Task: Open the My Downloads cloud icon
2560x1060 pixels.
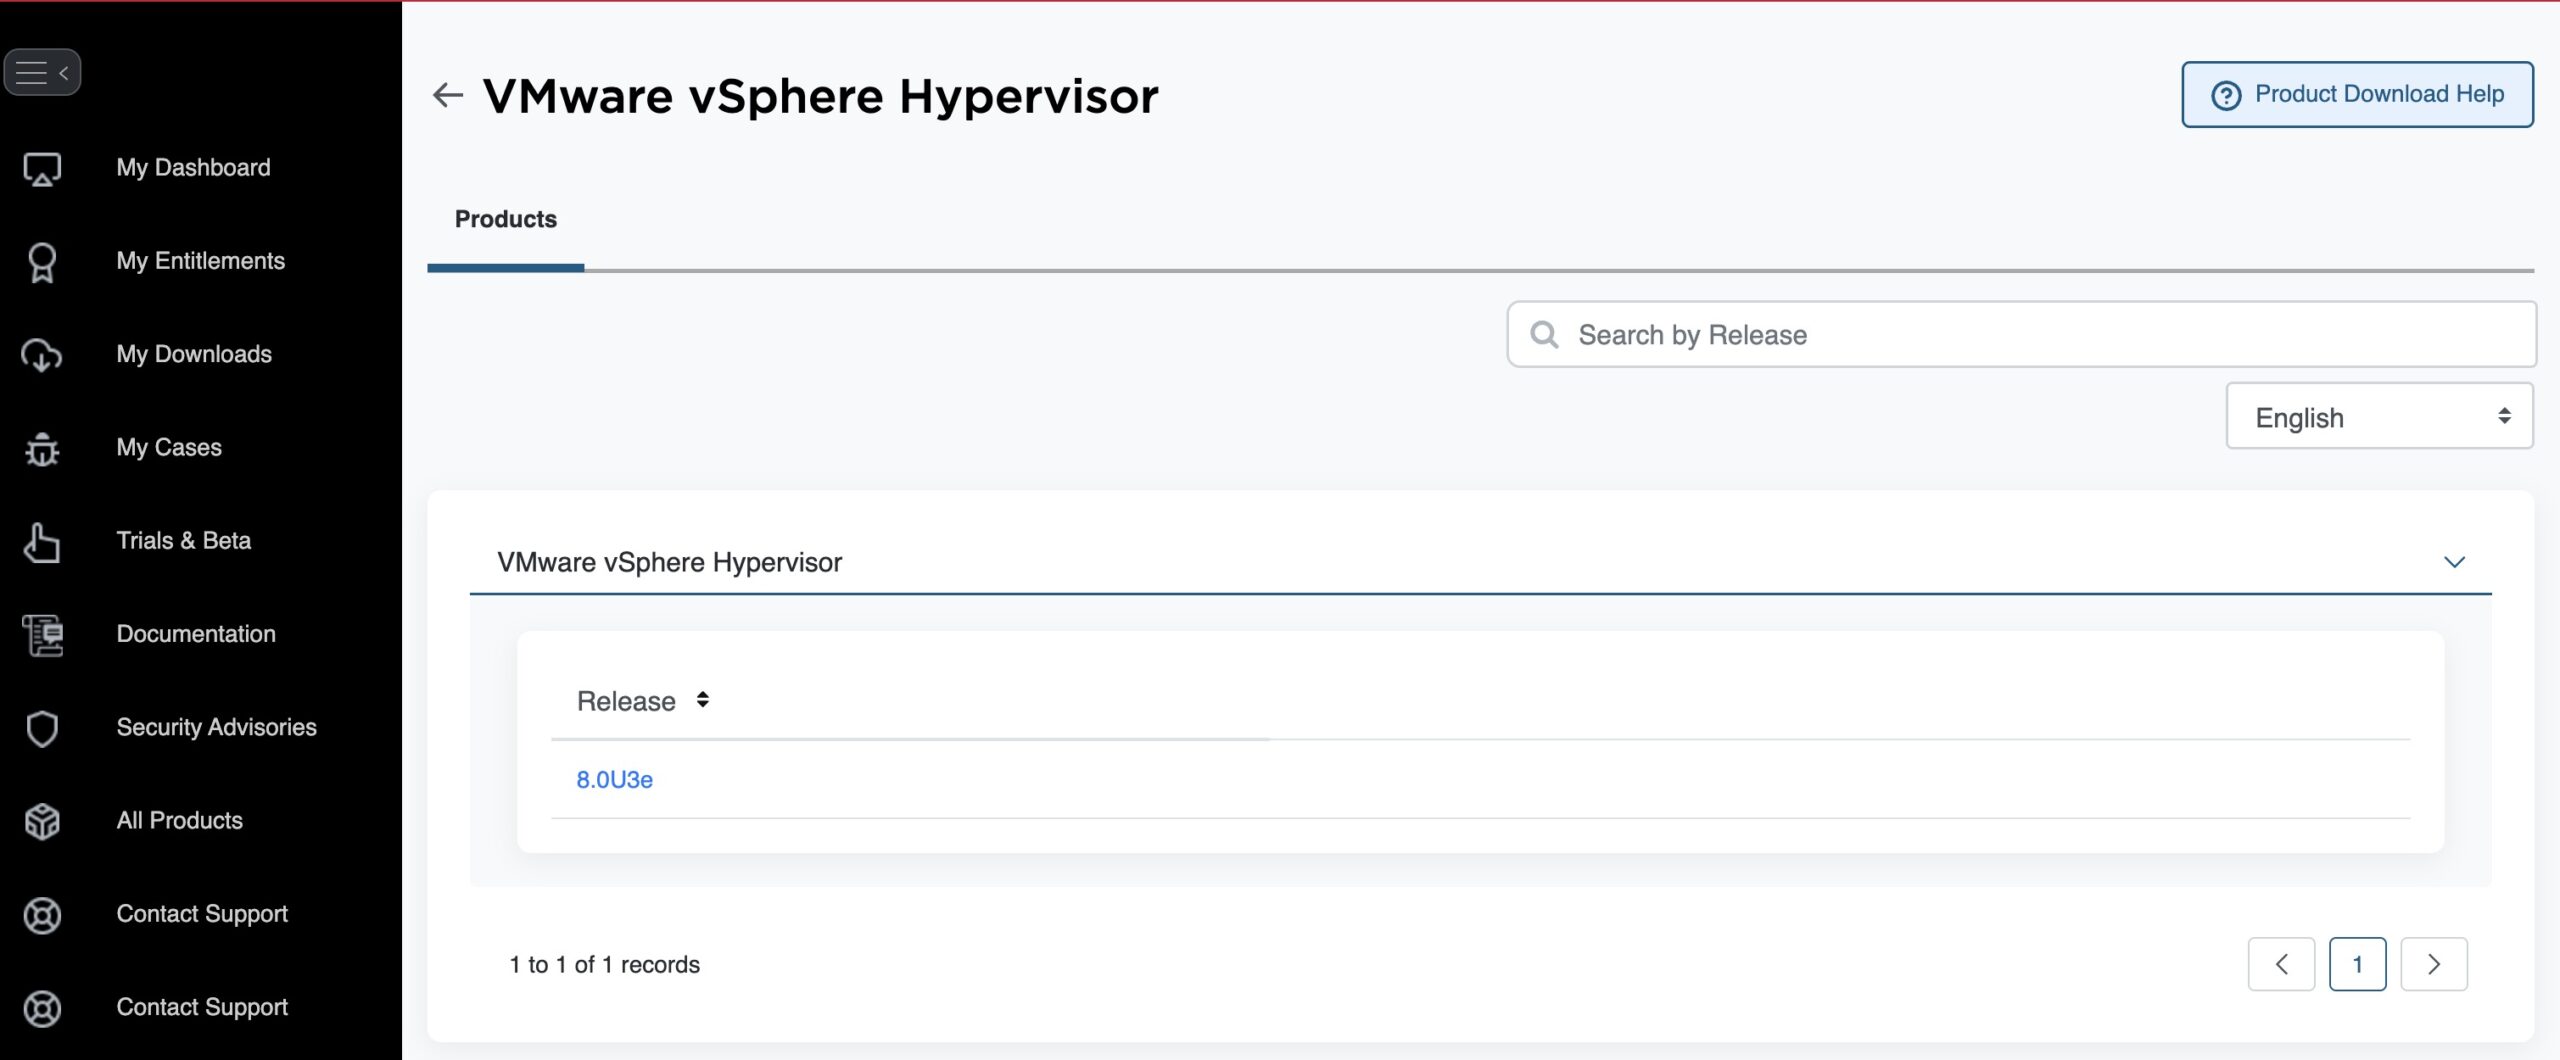Action: [42, 355]
